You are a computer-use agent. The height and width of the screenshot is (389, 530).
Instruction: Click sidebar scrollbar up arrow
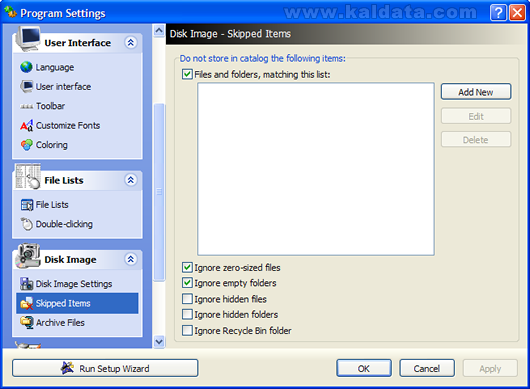point(159,31)
